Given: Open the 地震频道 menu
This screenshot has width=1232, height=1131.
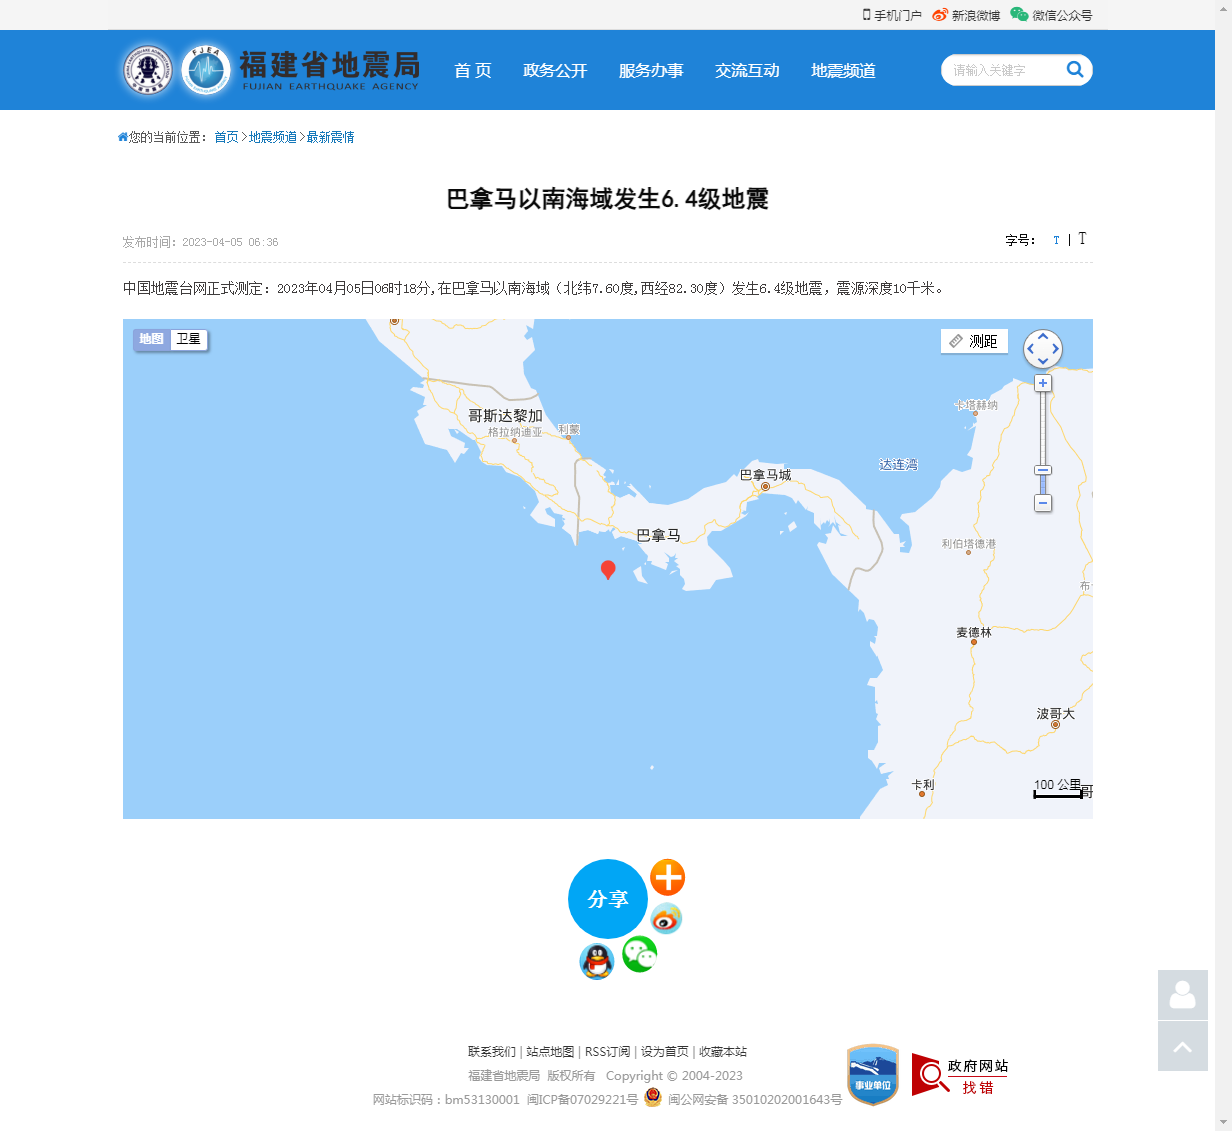Looking at the screenshot, I should pyautogui.click(x=843, y=70).
